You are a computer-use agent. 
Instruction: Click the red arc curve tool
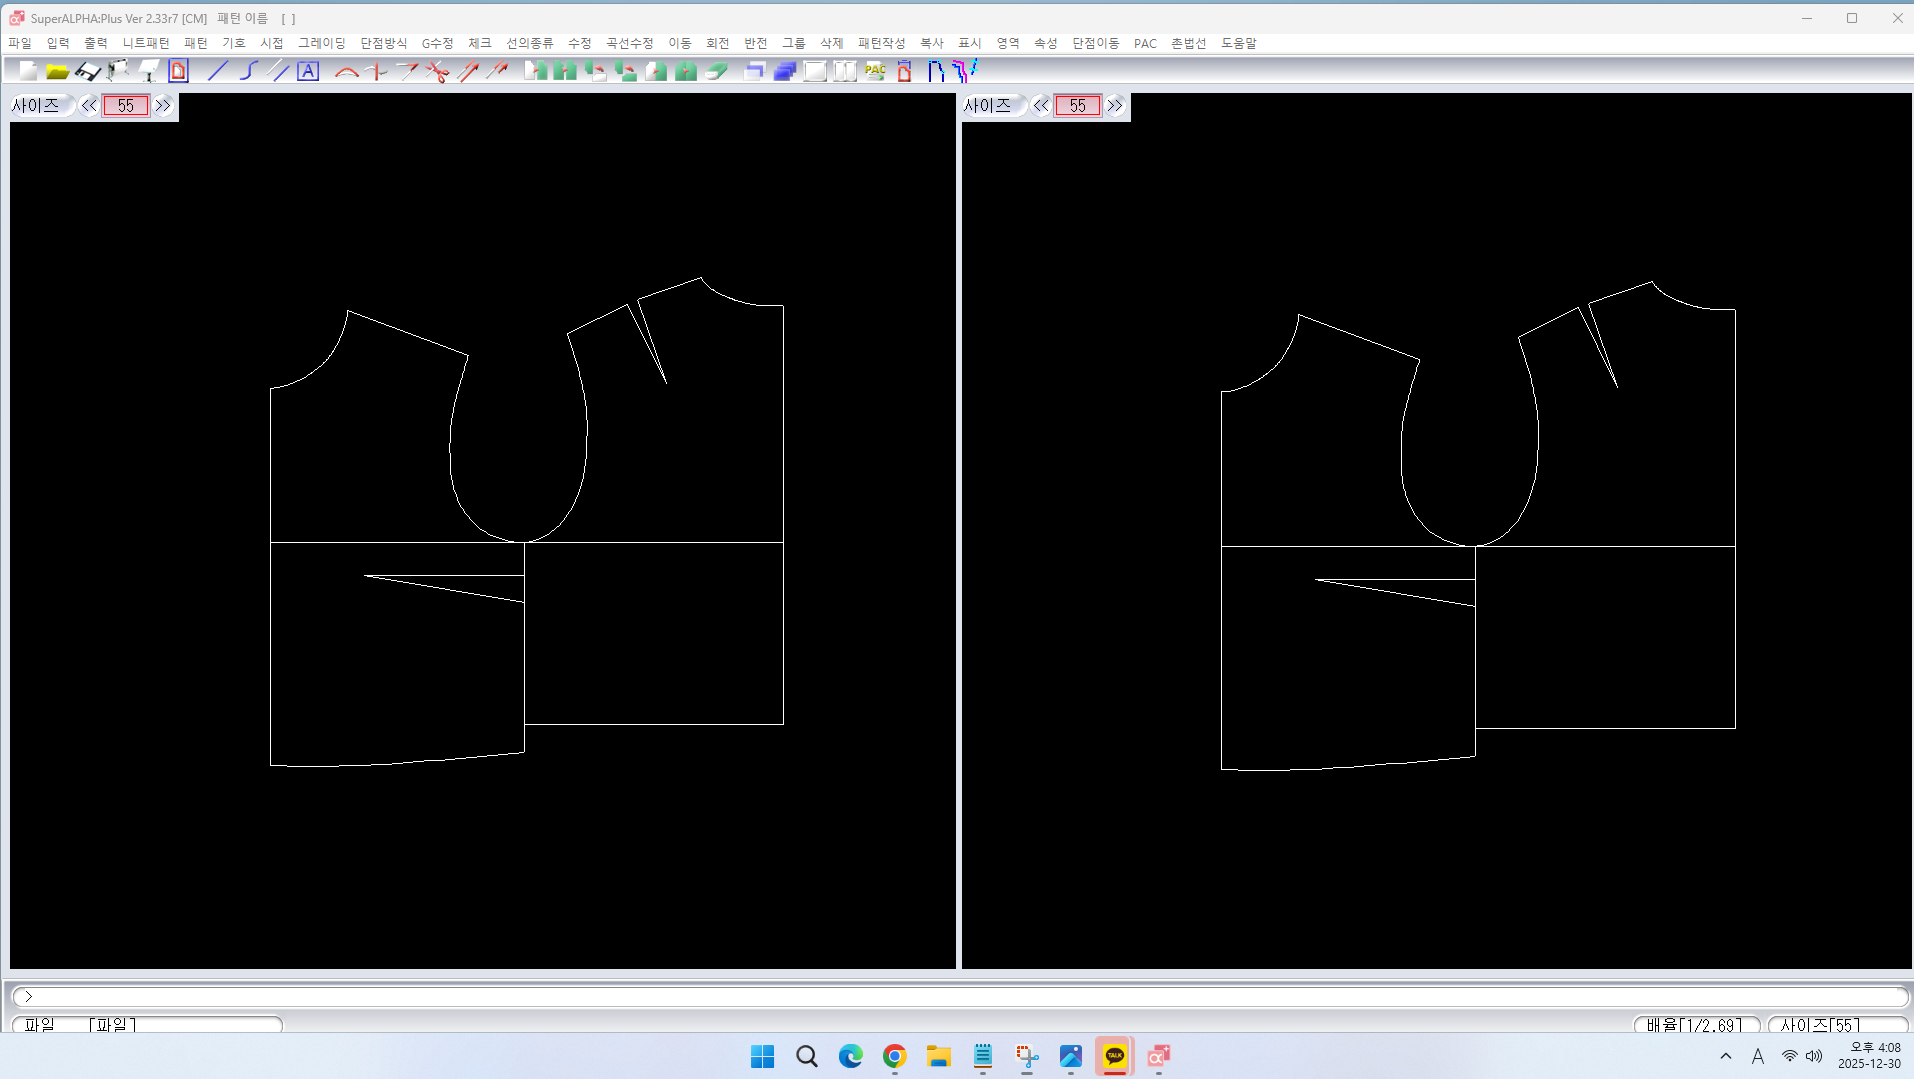click(x=346, y=71)
